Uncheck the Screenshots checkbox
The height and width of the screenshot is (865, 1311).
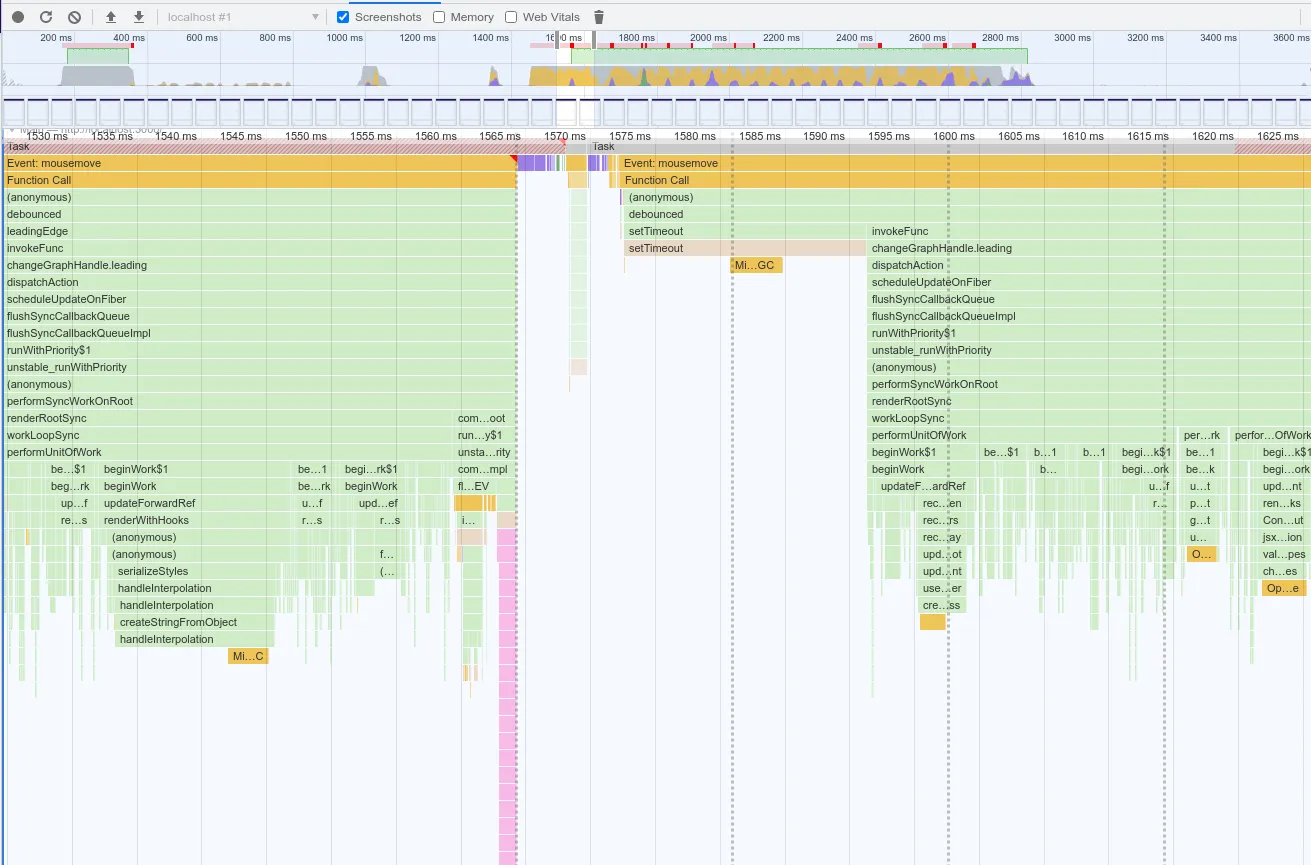(x=343, y=17)
